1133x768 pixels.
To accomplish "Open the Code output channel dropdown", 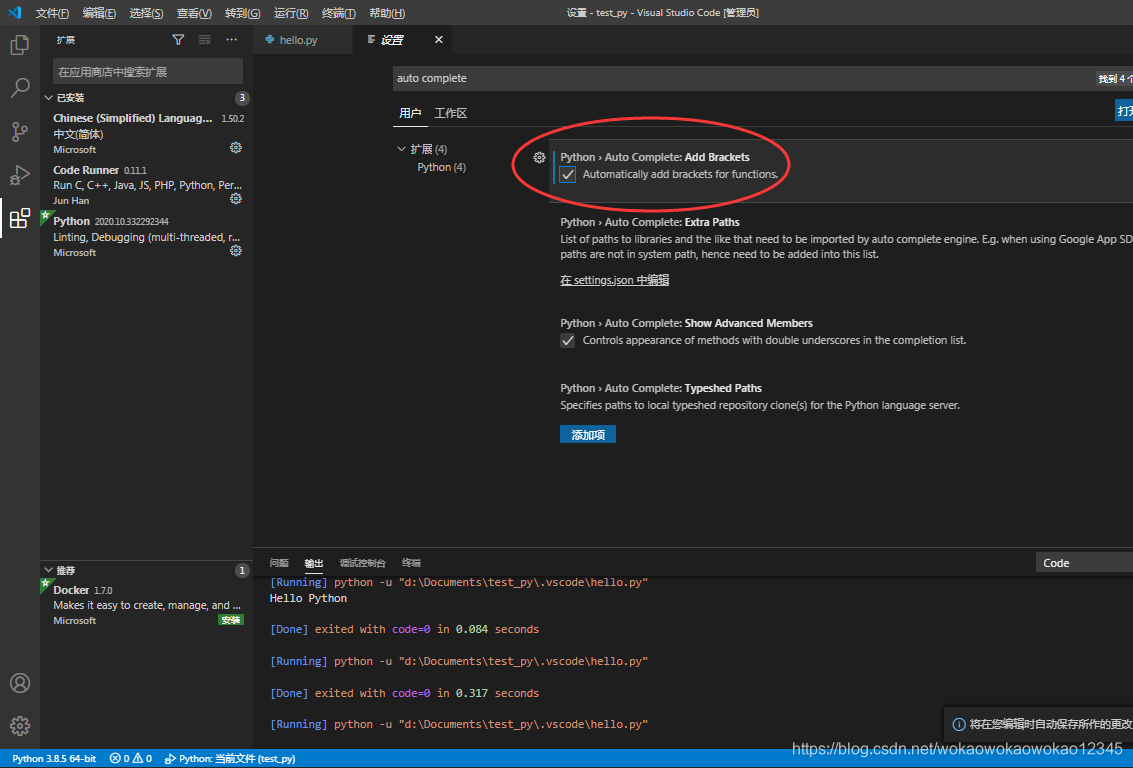I will coord(1083,562).
